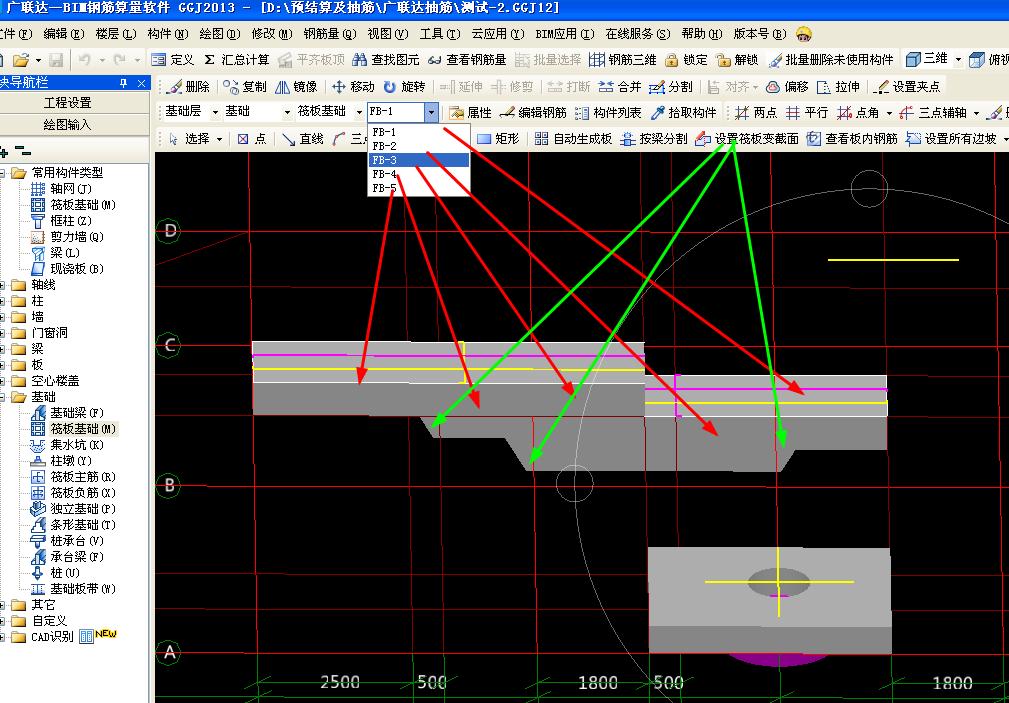Open 查找图元 find element tool
The height and width of the screenshot is (703, 1009).
(385, 60)
